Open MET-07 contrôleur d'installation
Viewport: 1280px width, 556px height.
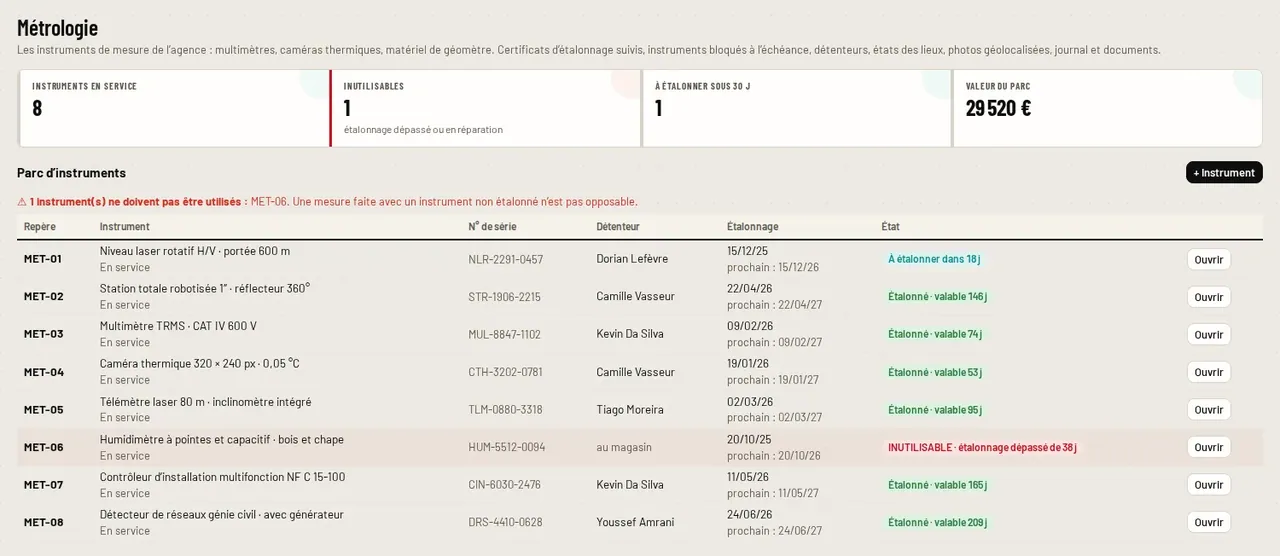(x=1209, y=485)
